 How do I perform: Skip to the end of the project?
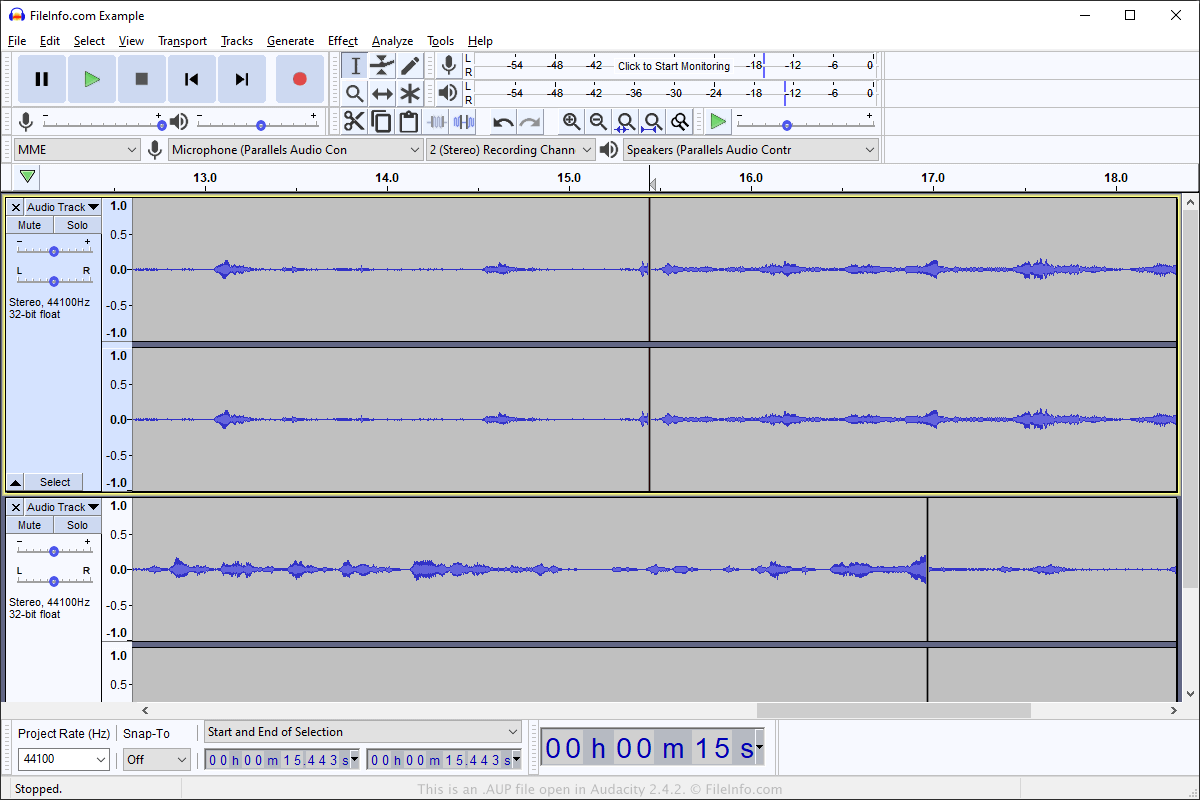pos(242,79)
